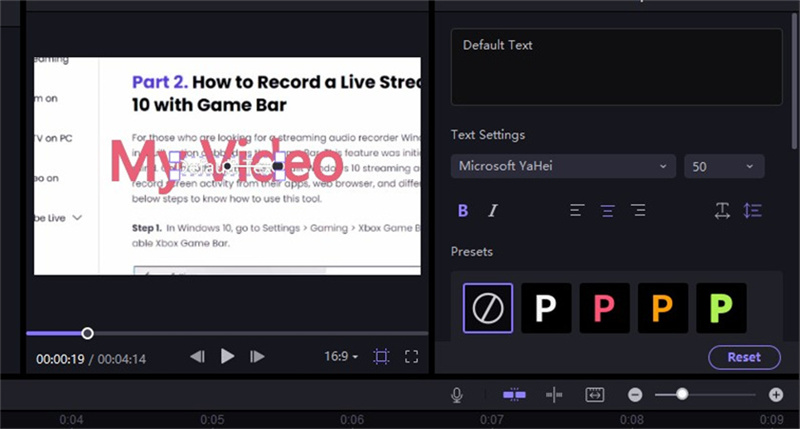
Task: Click the timeline zoom slider handle
Action: pos(682,395)
